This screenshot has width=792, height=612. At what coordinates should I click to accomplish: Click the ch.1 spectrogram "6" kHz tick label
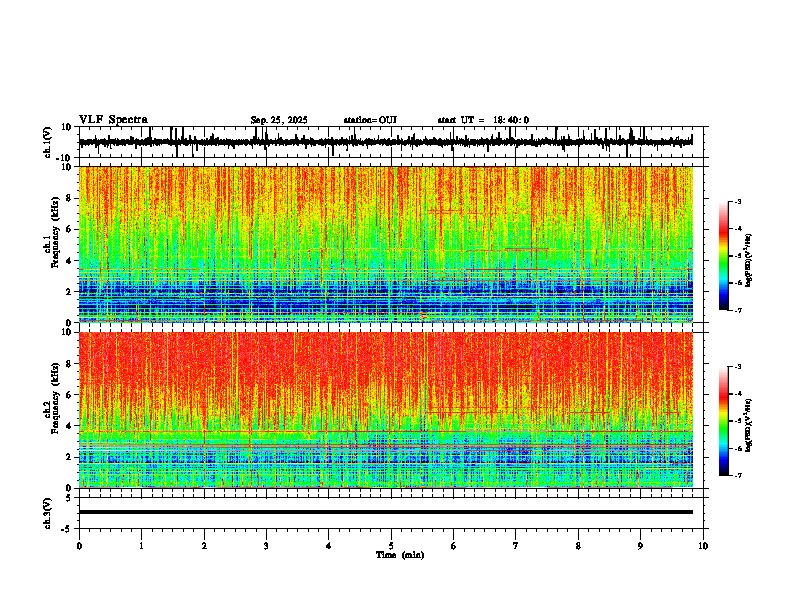pyautogui.click(x=69, y=229)
